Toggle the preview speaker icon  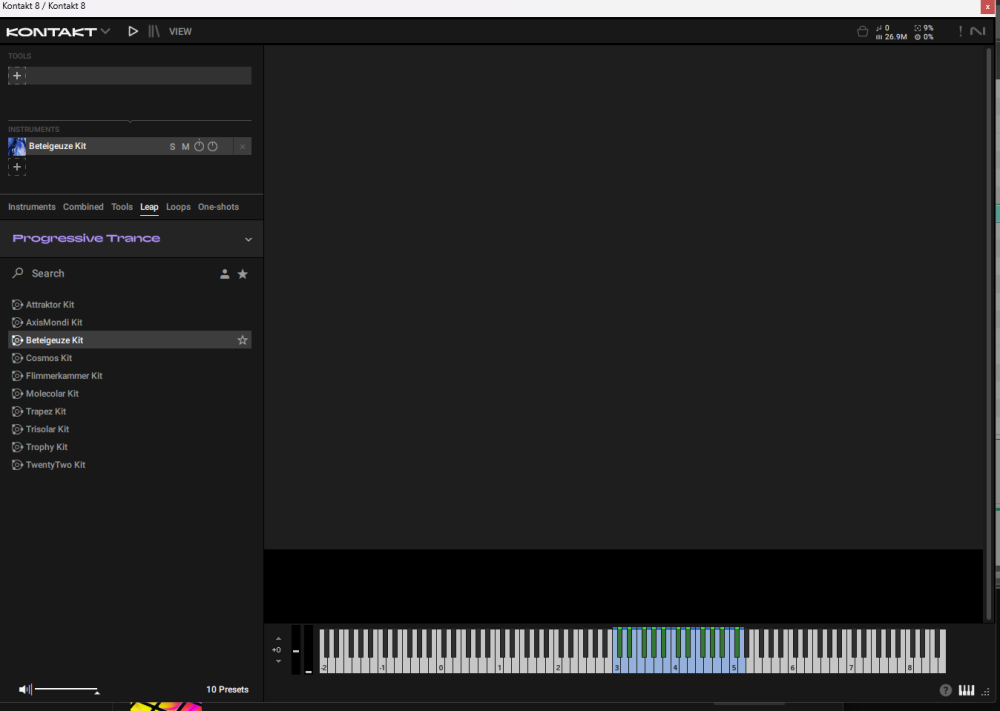(x=25, y=689)
